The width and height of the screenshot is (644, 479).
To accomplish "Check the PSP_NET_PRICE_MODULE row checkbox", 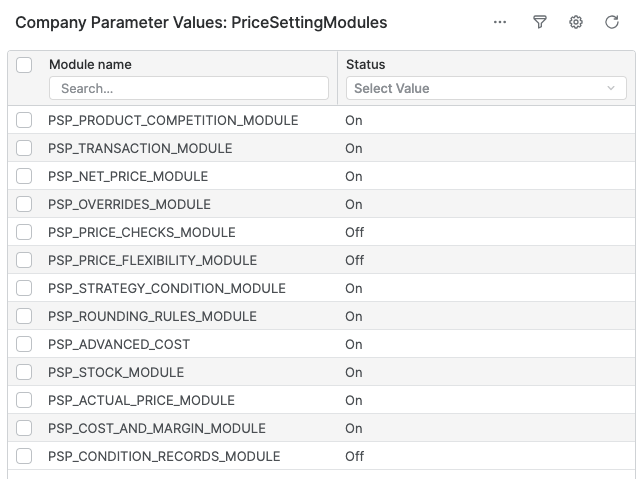I will click(24, 176).
